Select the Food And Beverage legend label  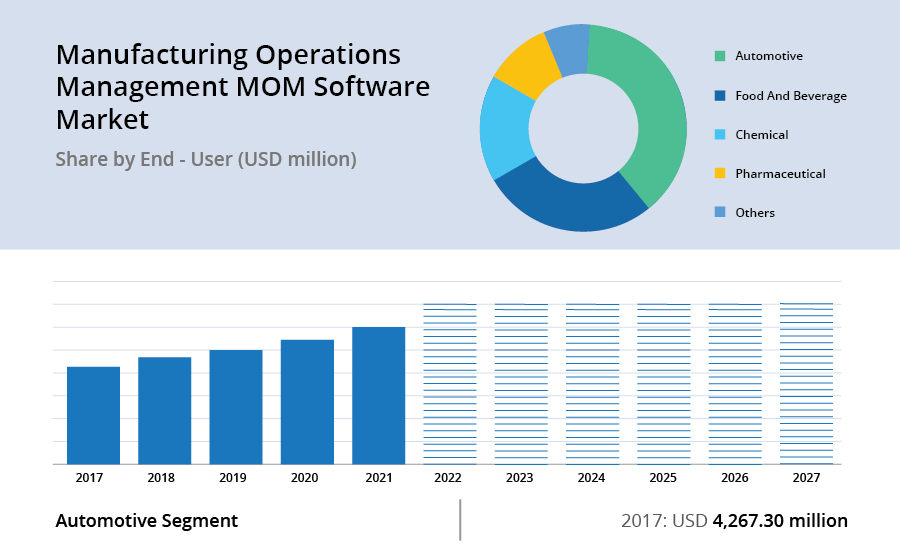[x=791, y=96]
